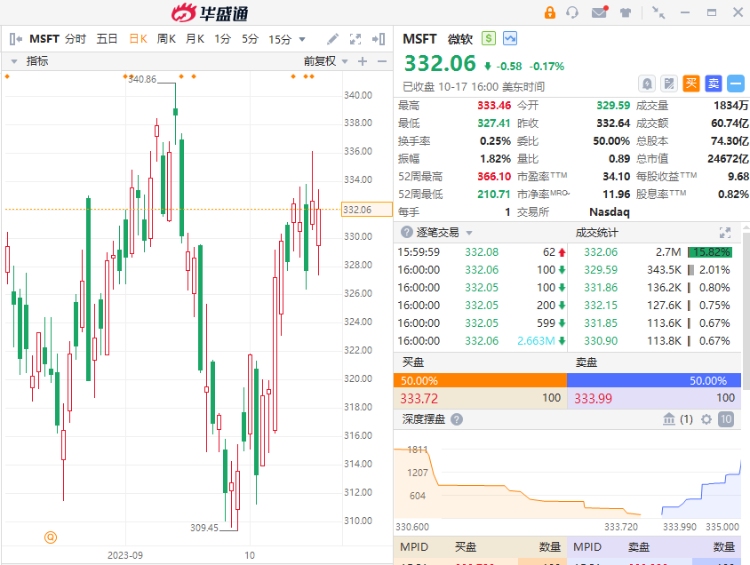The height and width of the screenshot is (565, 750).
Task: Expand the trade statistics panel
Action: [x=725, y=233]
